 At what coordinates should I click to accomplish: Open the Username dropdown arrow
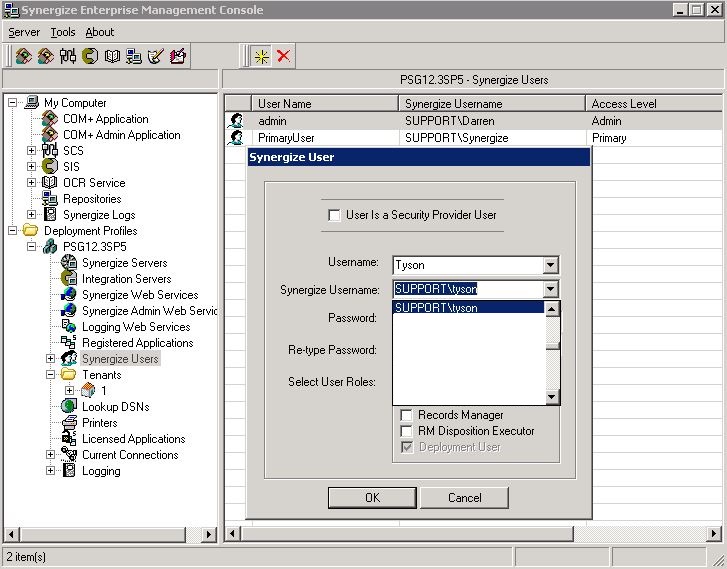click(x=550, y=265)
